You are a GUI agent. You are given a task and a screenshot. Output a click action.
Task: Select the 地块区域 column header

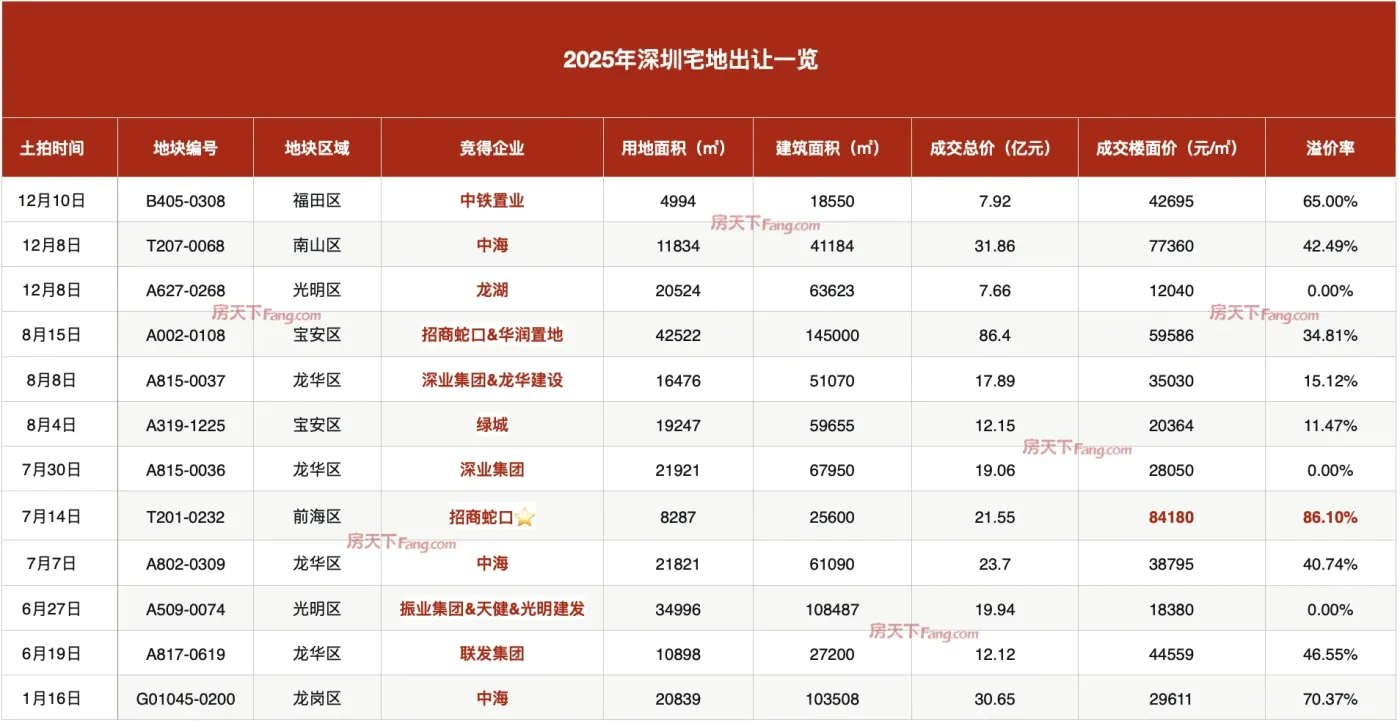tap(317, 148)
